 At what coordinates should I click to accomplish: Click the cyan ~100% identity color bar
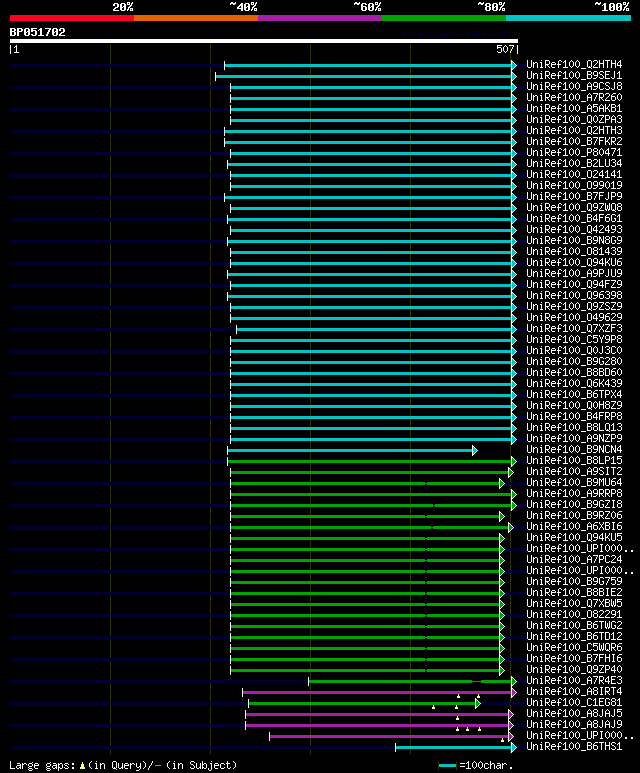click(x=569, y=18)
